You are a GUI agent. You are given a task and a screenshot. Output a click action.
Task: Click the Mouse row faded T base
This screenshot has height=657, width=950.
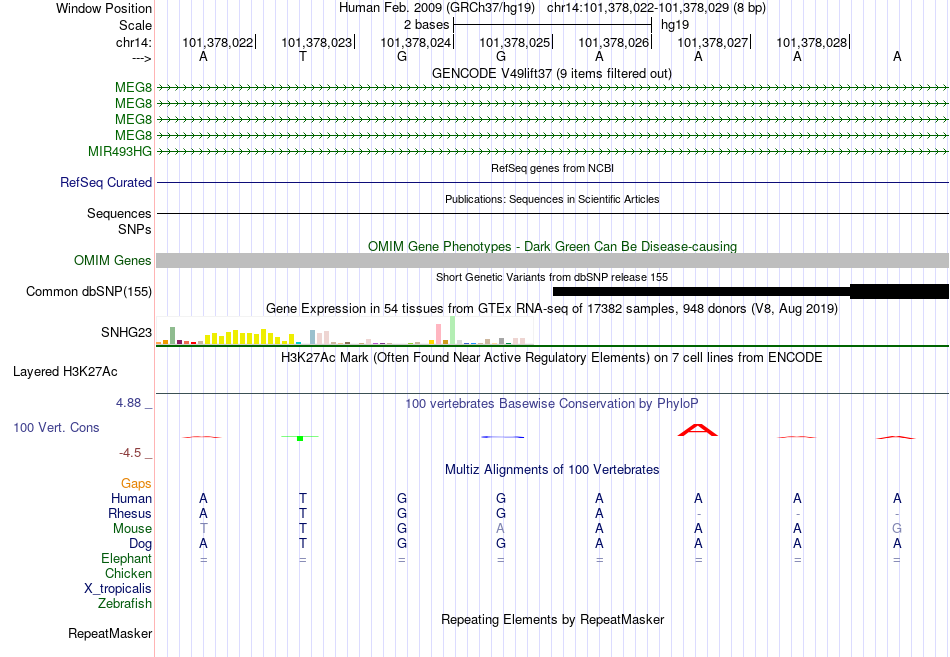pos(204,529)
